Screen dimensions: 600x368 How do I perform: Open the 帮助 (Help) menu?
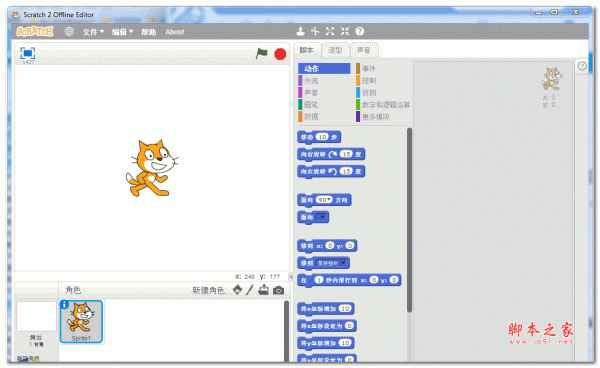pyautogui.click(x=148, y=32)
